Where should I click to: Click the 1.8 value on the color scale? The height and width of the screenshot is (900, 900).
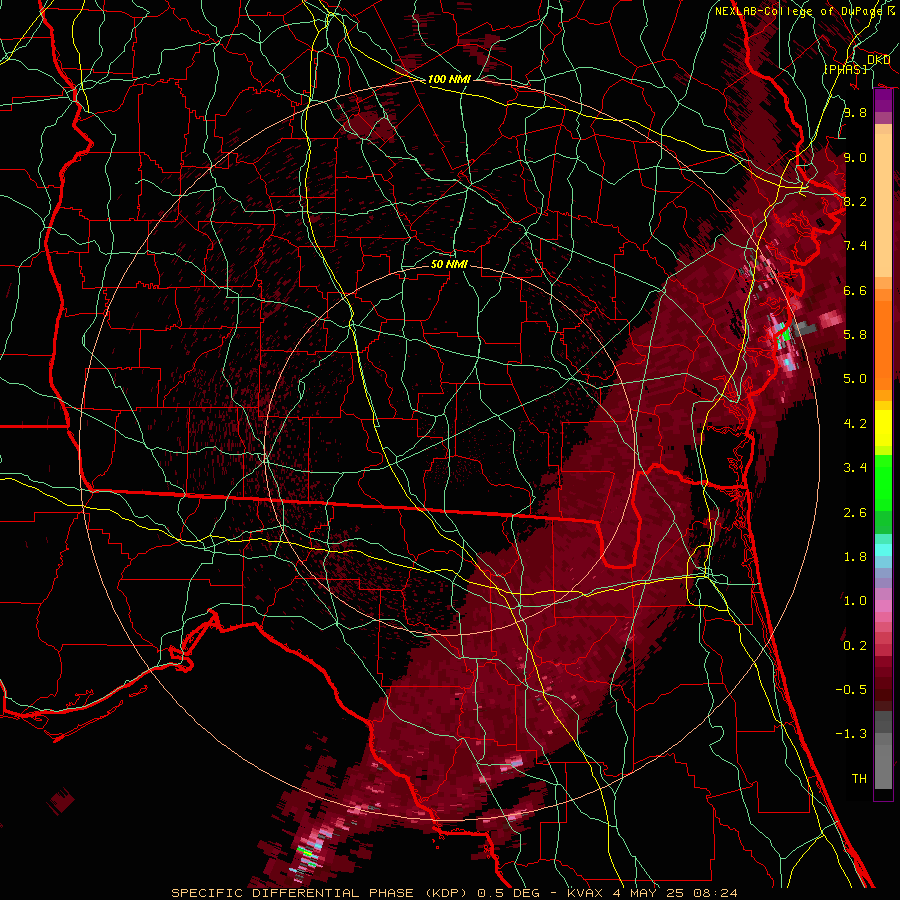pos(855,557)
